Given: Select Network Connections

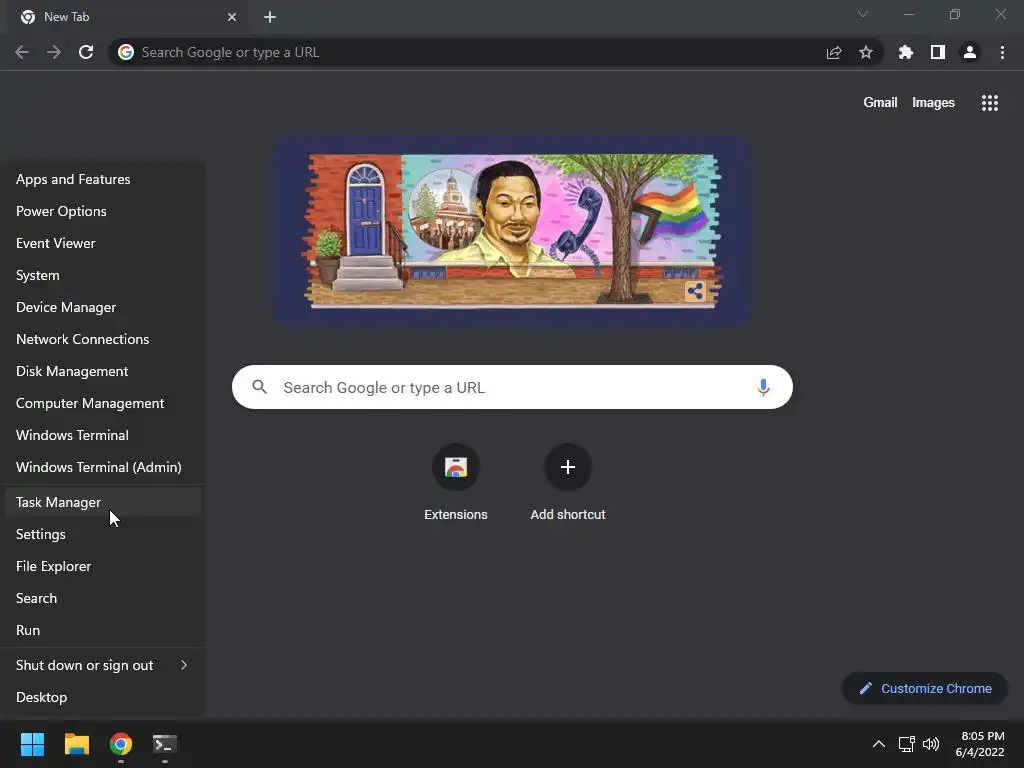Looking at the screenshot, I should [103, 339].
